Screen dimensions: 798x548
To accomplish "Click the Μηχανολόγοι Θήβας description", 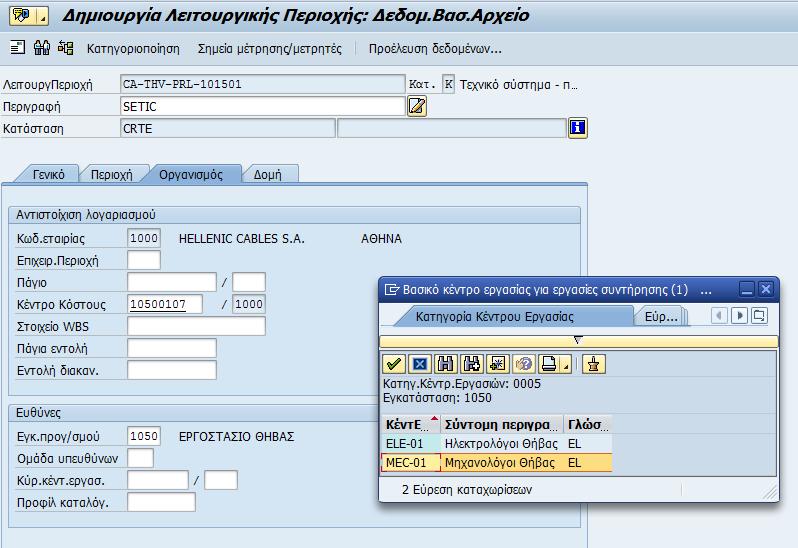I will (499, 463).
